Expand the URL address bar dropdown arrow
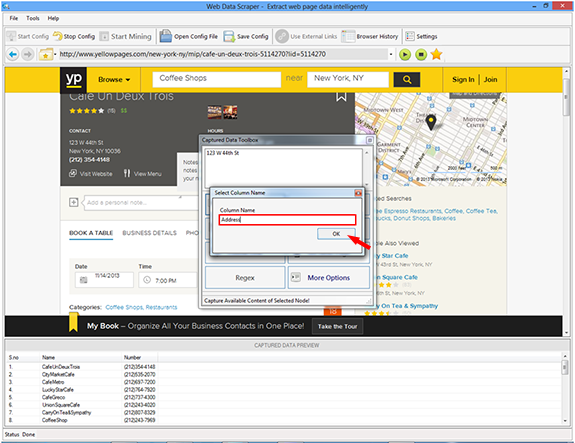This screenshot has height=443, width=575. click(391, 54)
